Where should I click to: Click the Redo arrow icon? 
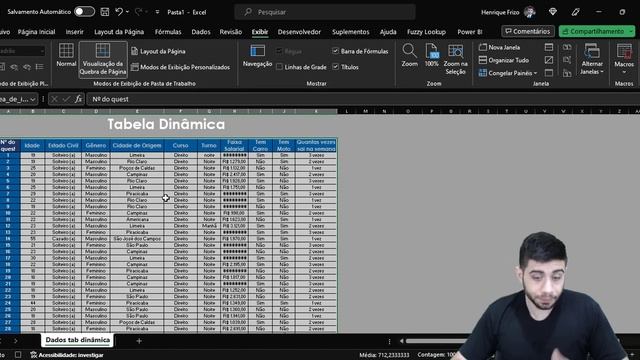139,12
